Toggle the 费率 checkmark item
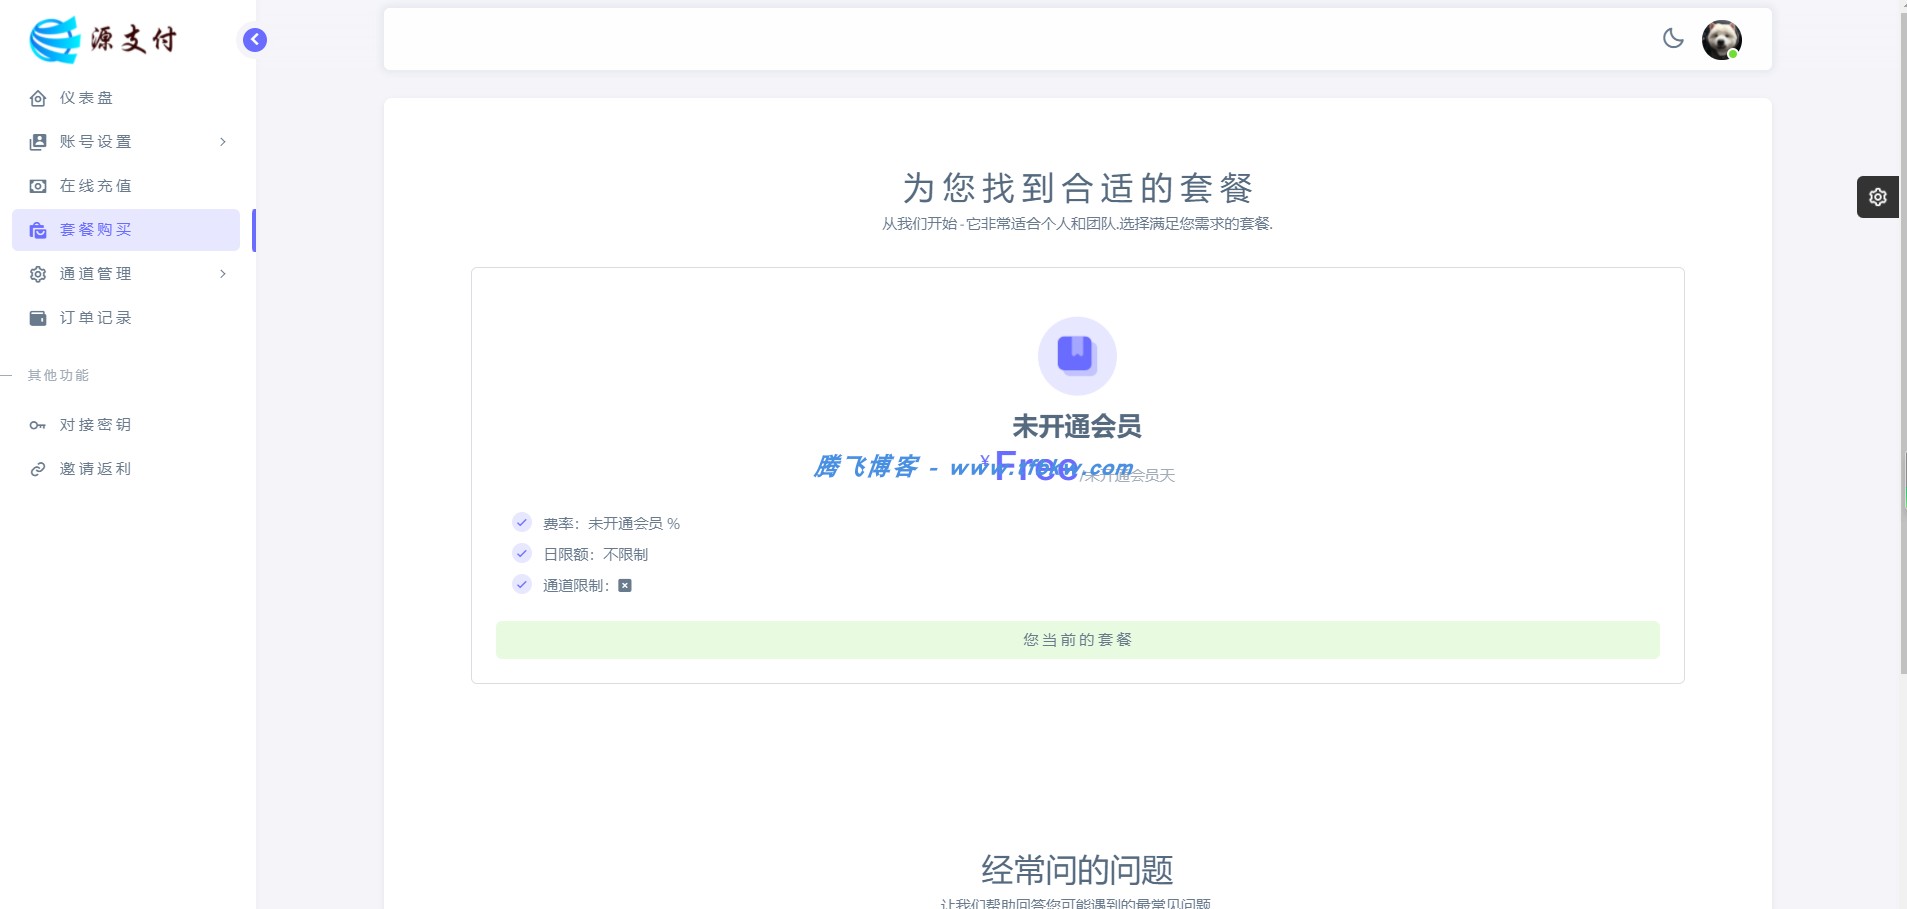The width and height of the screenshot is (1907, 909). 523,521
